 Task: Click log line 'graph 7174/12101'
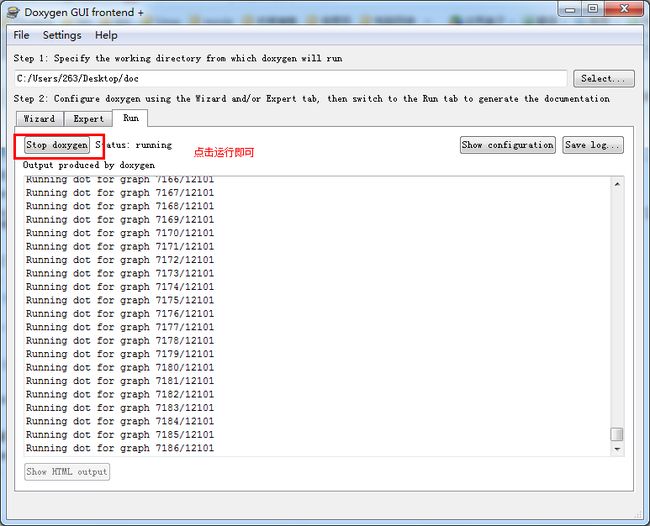coord(120,287)
